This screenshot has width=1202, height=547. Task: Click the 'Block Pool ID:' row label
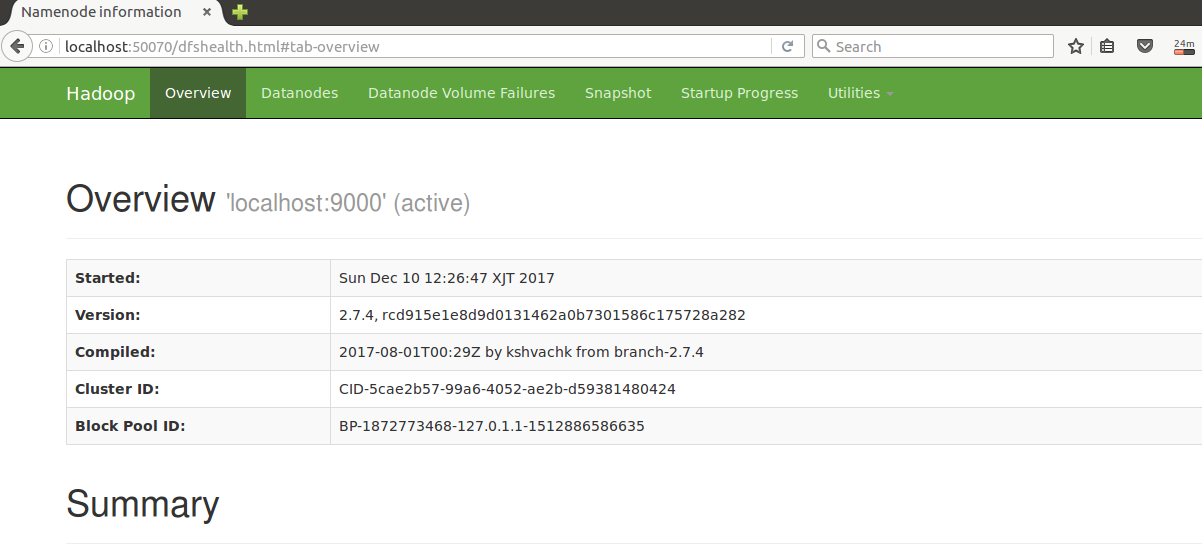(x=130, y=426)
